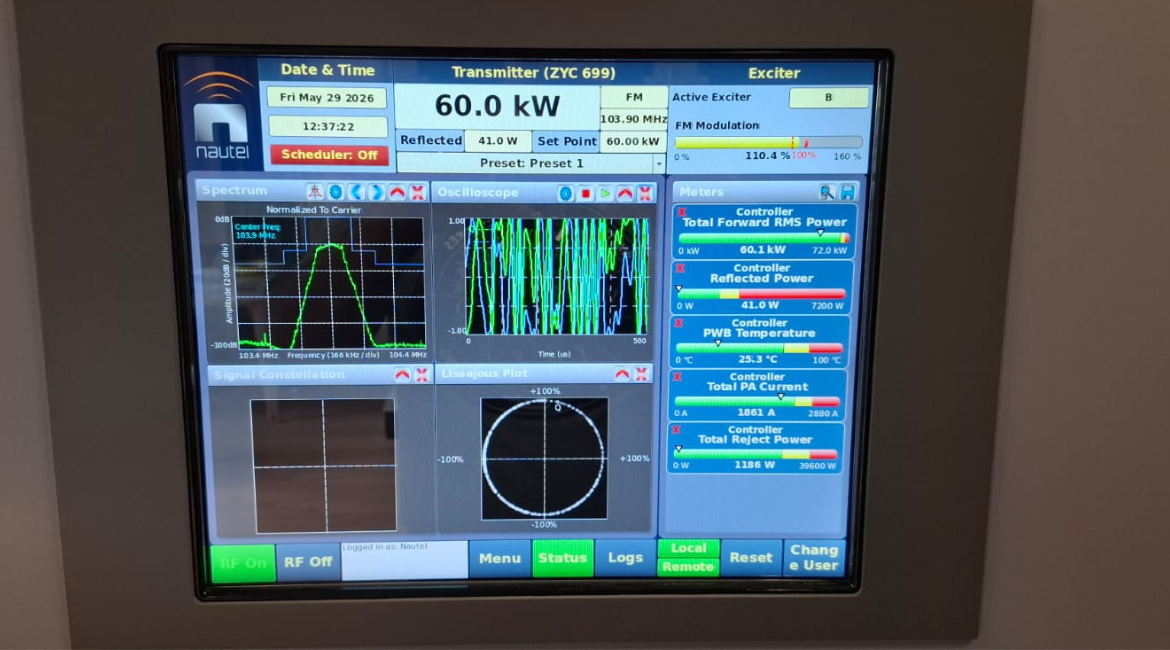Collapse the Lissajous Plot panel
1170x650 pixels.
pos(622,374)
